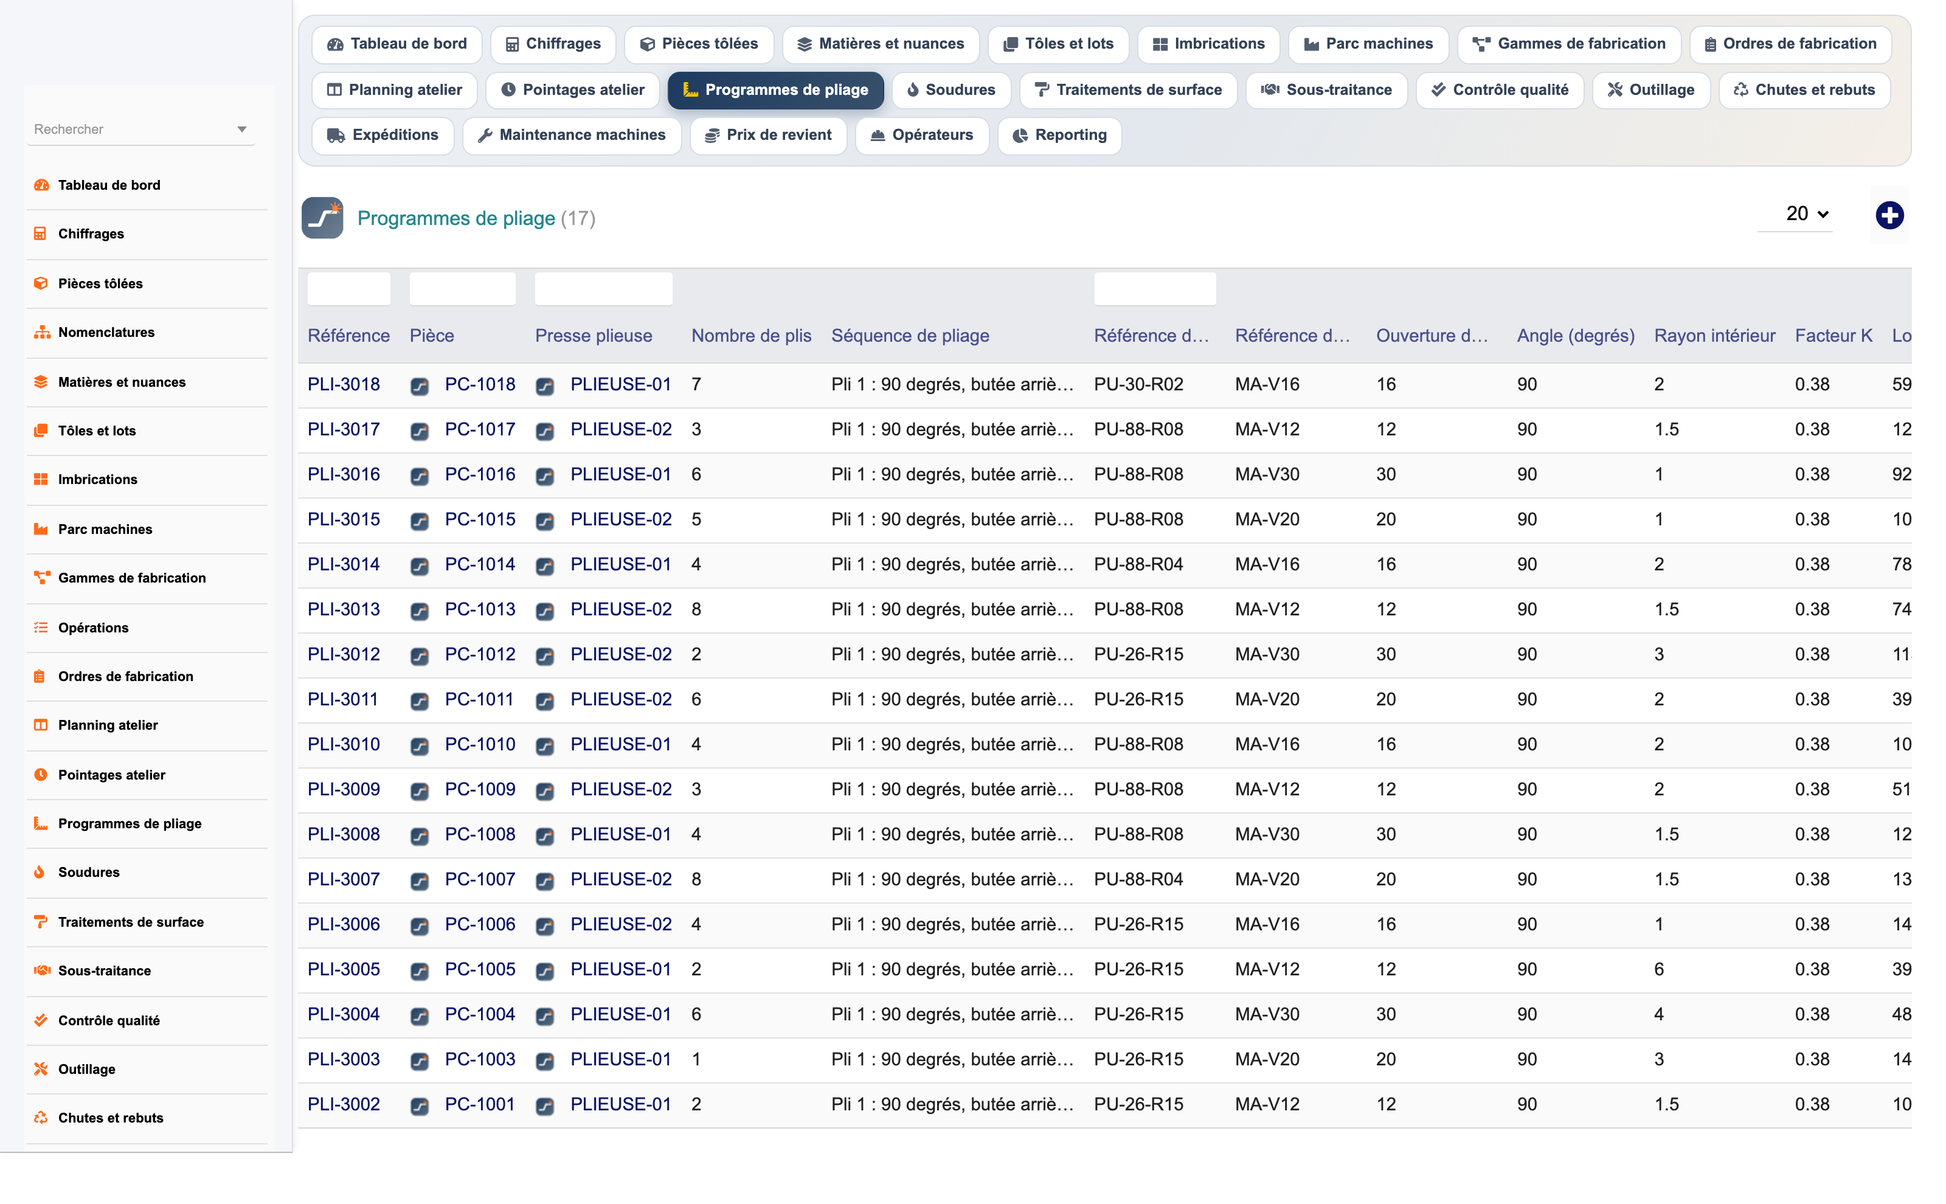Open Nomenclatures in the sidebar
The height and width of the screenshot is (1204, 1946).
click(106, 332)
